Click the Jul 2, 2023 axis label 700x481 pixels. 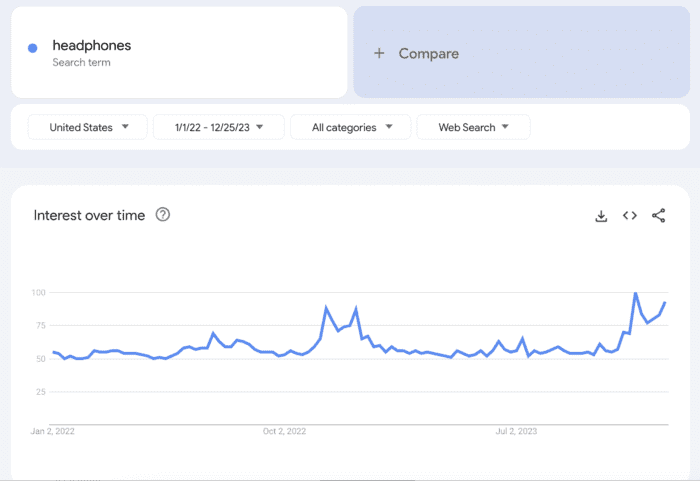tap(517, 432)
